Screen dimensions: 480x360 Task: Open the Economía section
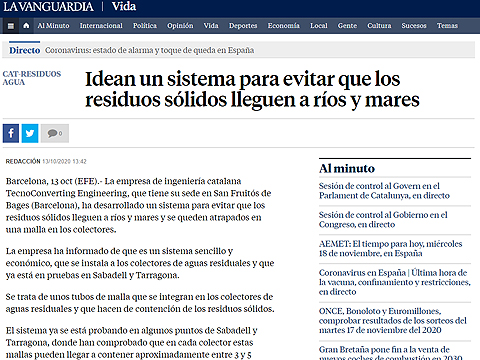click(x=284, y=26)
